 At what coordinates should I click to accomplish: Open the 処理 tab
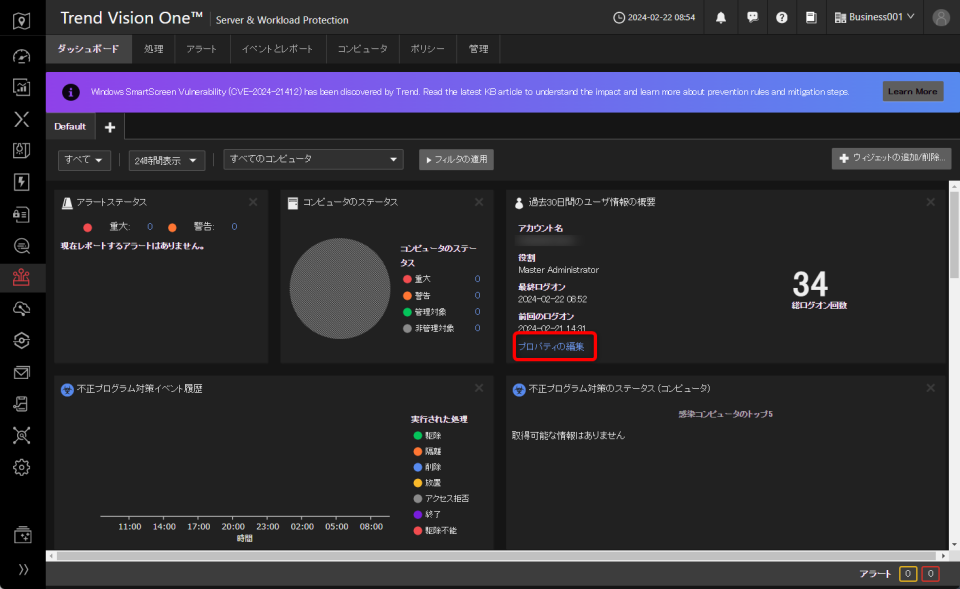[x=154, y=49]
